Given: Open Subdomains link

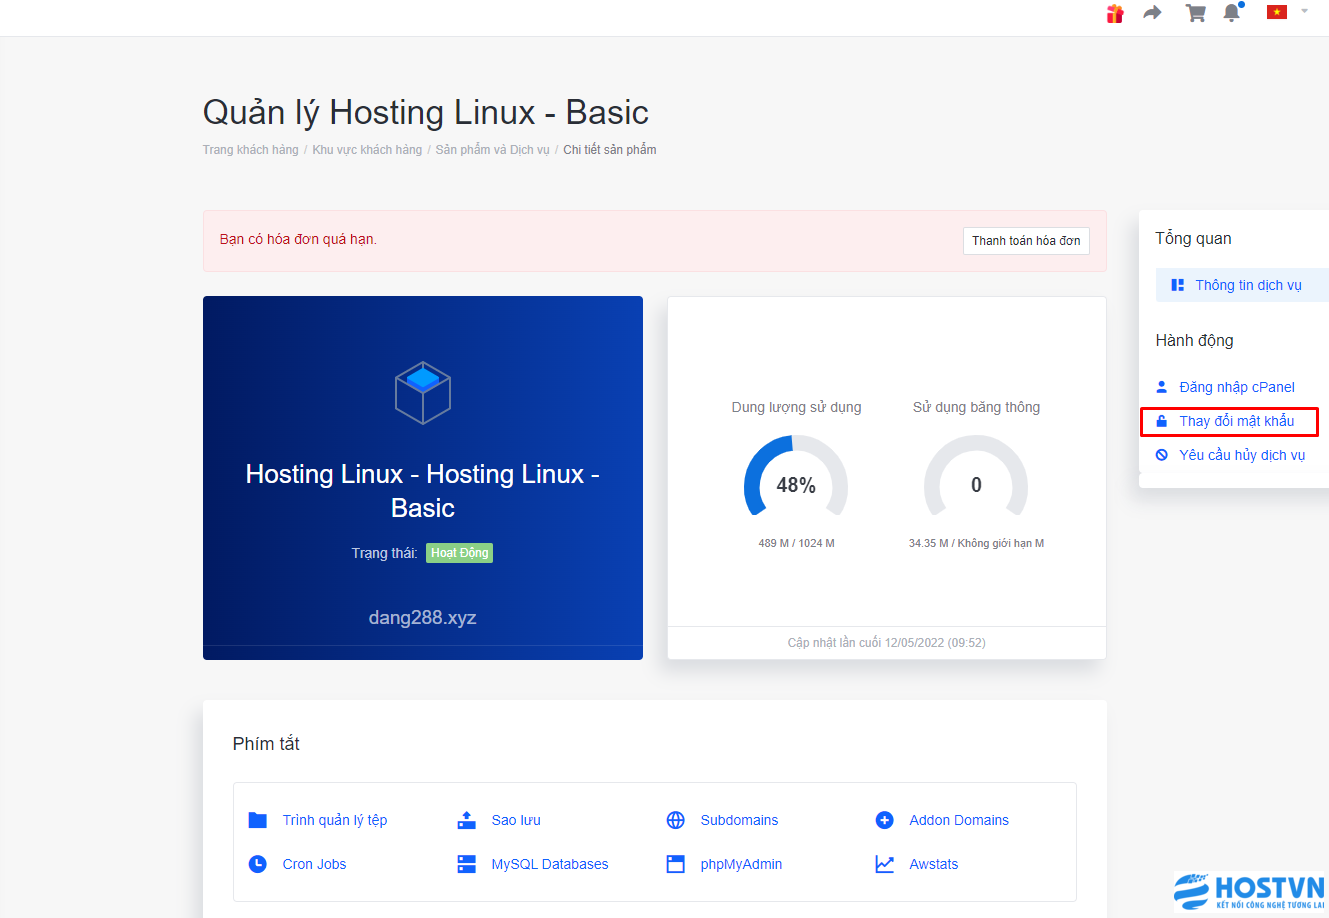Looking at the screenshot, I should pos(739,820).
